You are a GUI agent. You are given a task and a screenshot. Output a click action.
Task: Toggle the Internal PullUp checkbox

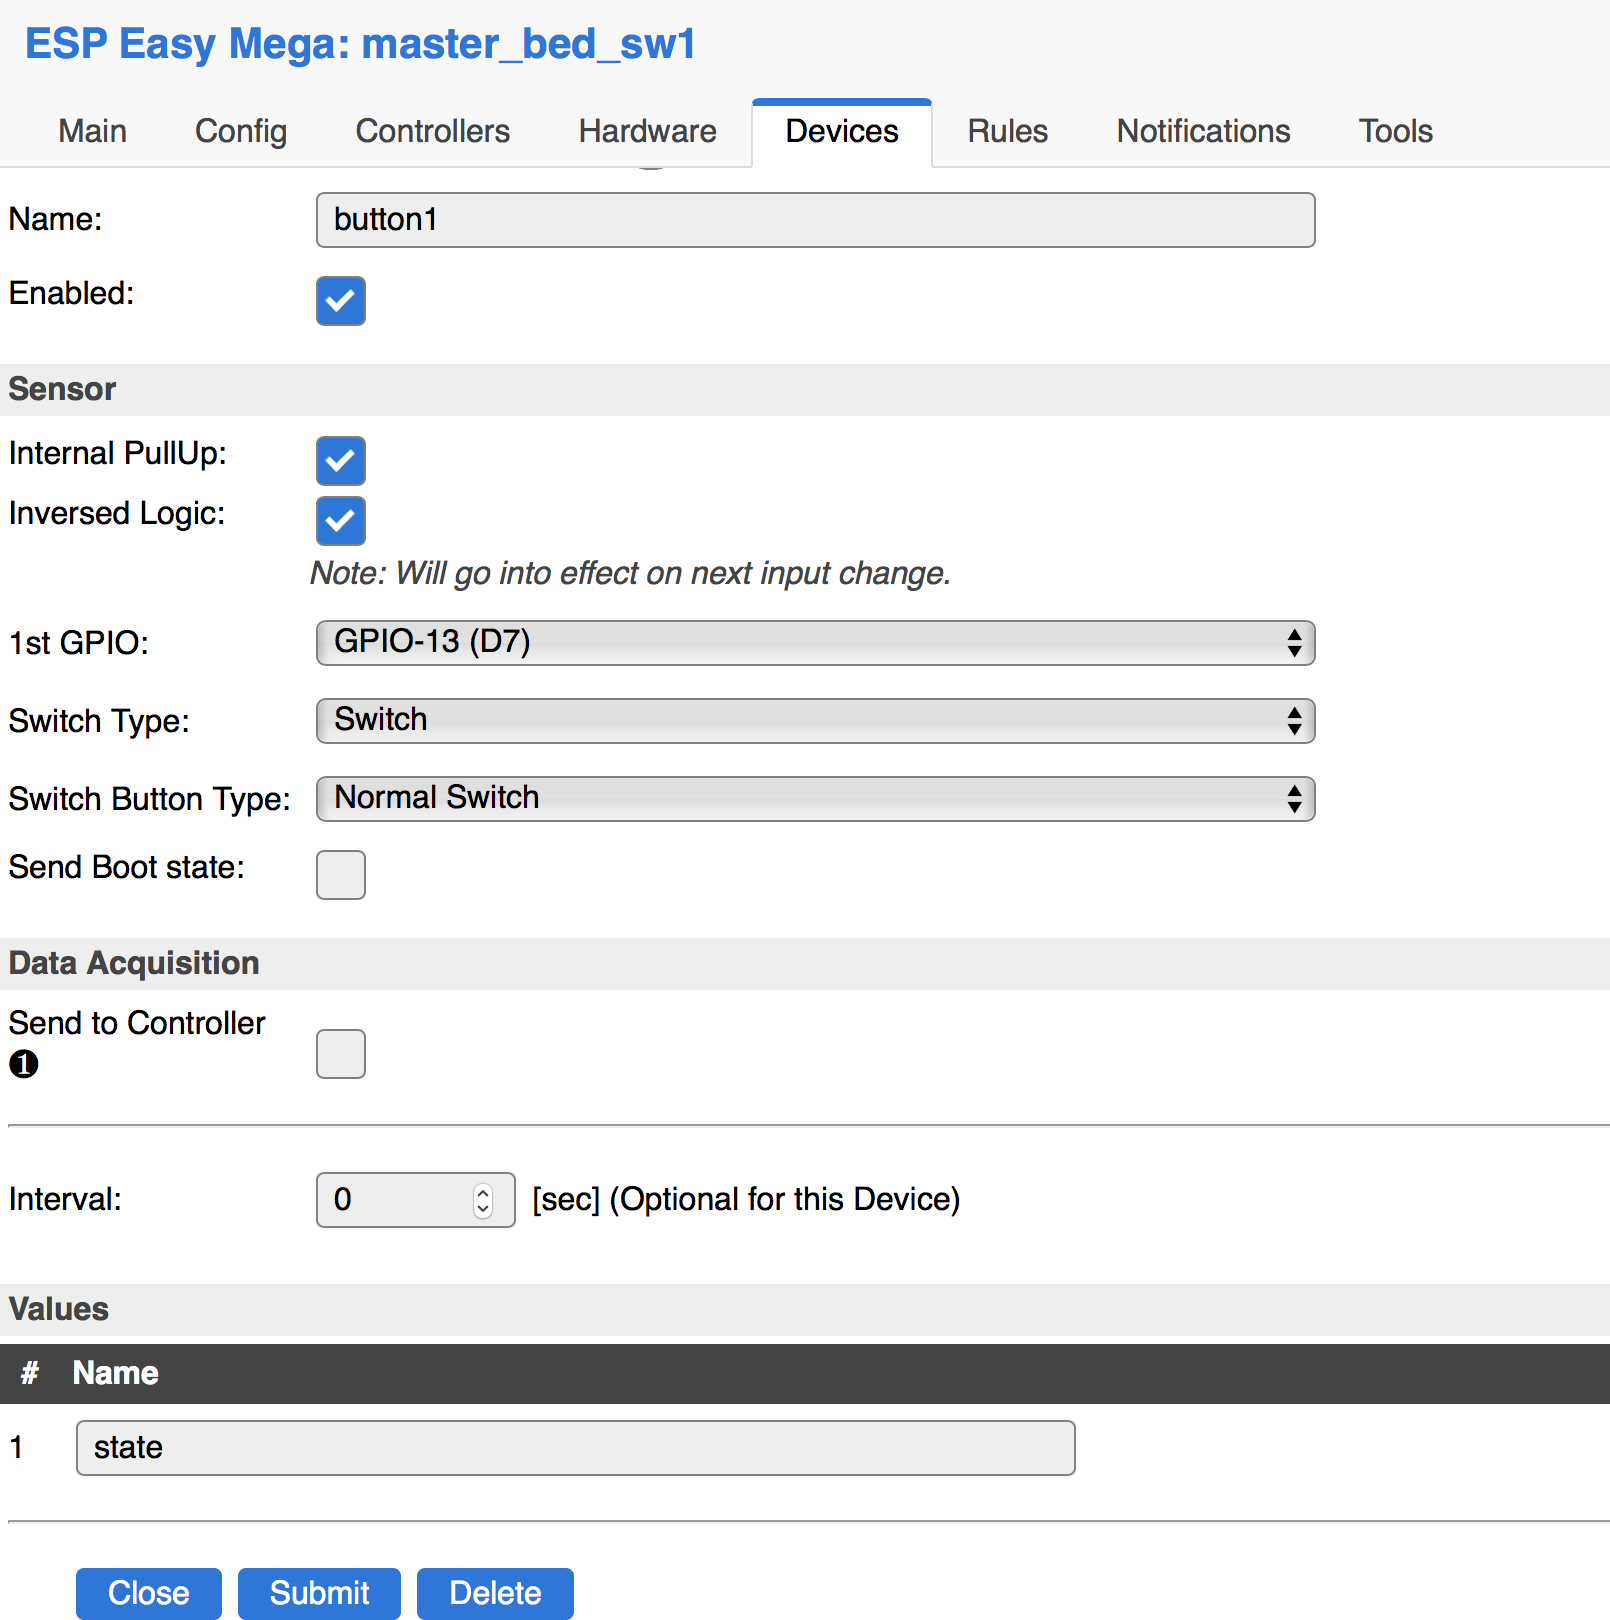[x=341, y=461]
